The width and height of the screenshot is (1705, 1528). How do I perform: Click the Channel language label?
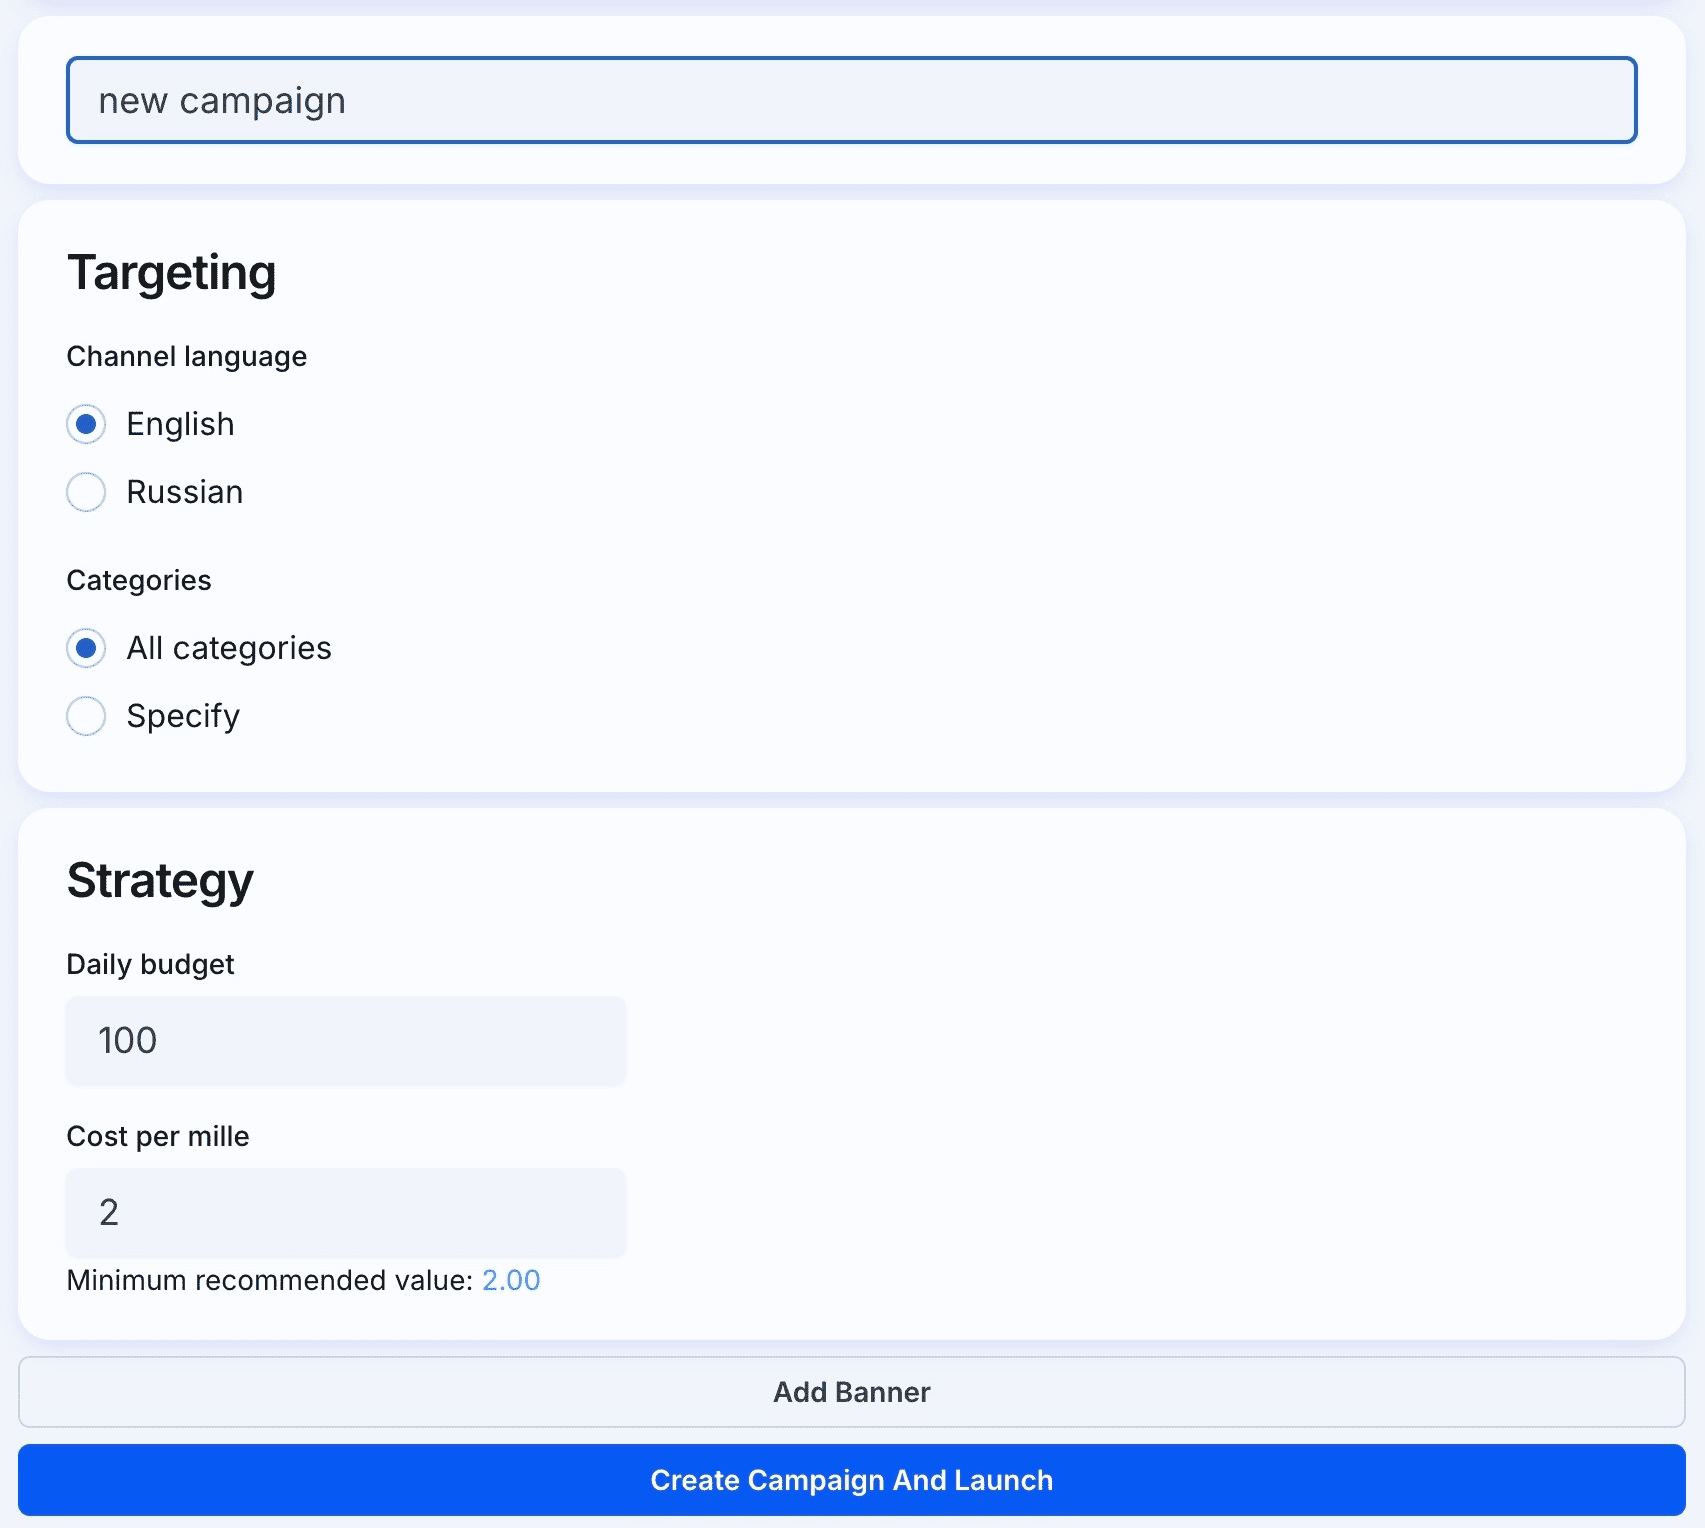point(187,356)
